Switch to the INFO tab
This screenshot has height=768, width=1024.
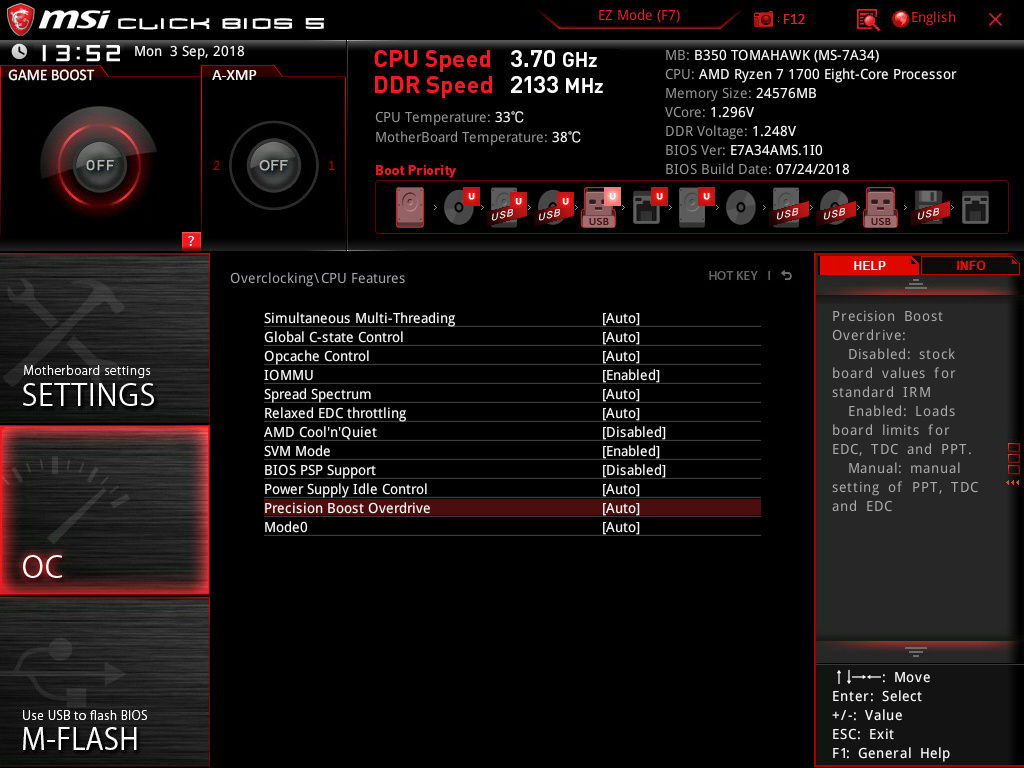[x=970, y=265]
